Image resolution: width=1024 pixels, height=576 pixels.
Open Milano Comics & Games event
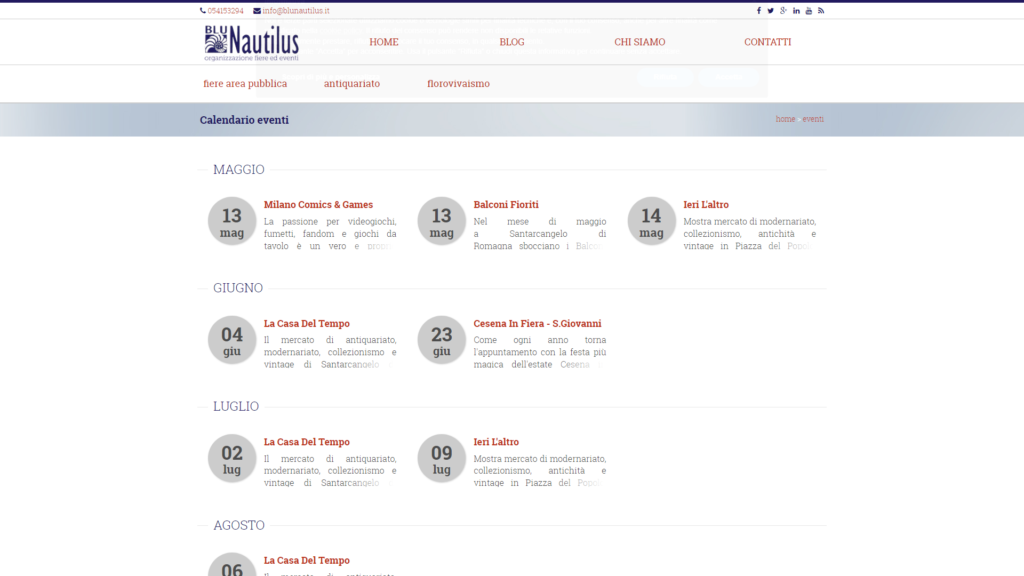click(318, 204)
